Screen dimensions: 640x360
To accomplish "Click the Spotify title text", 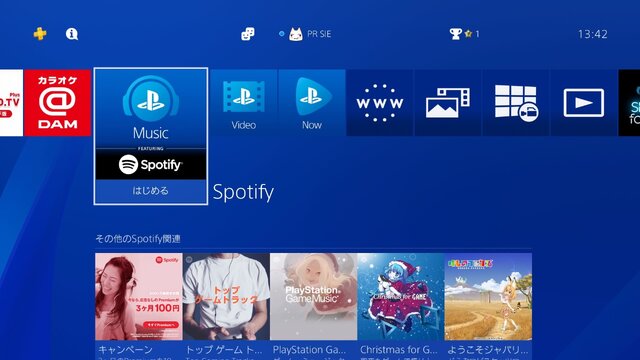I will click(243, 192).
